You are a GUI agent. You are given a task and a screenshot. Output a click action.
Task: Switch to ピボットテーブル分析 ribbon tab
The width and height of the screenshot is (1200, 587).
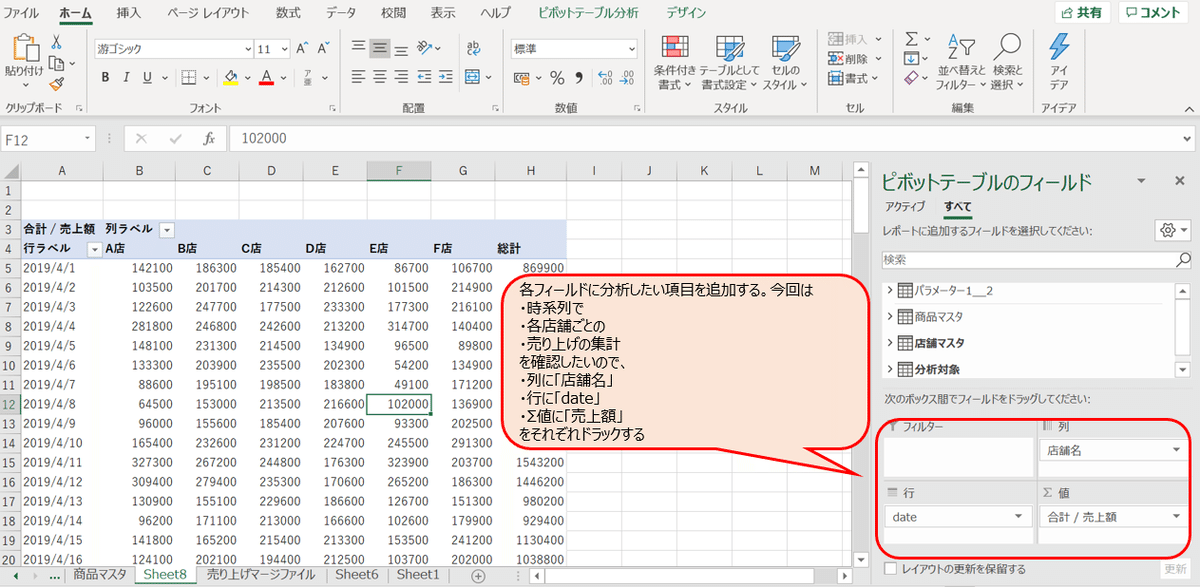tap(588, 13)
